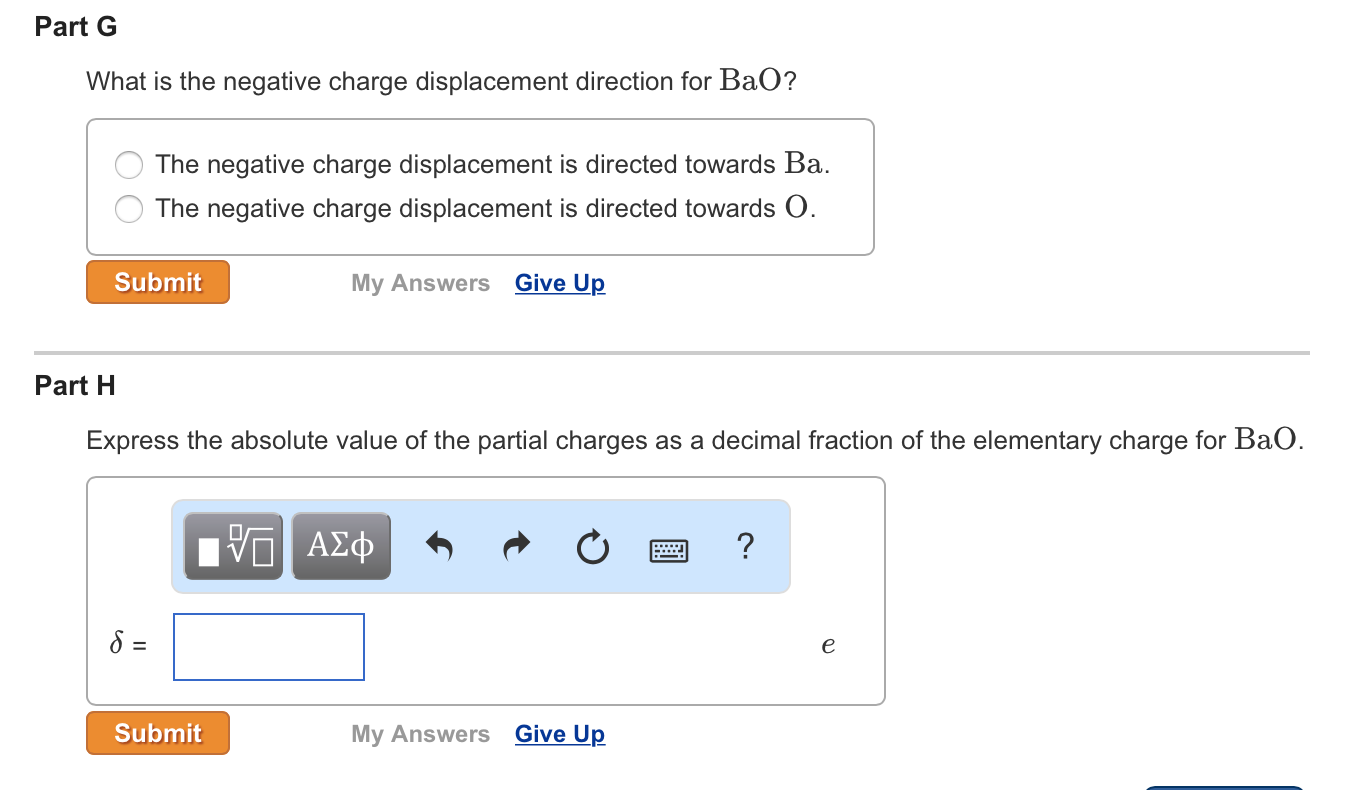Give Up on Part H
1360x790 pixels.
(559, 734)
